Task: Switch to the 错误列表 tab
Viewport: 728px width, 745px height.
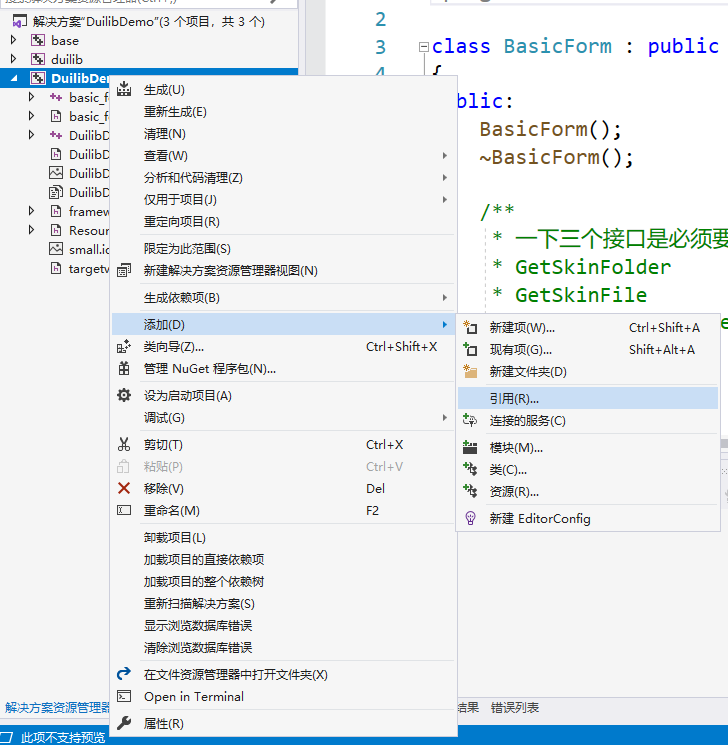Action: pyautogui.click(x=515, y=707)
